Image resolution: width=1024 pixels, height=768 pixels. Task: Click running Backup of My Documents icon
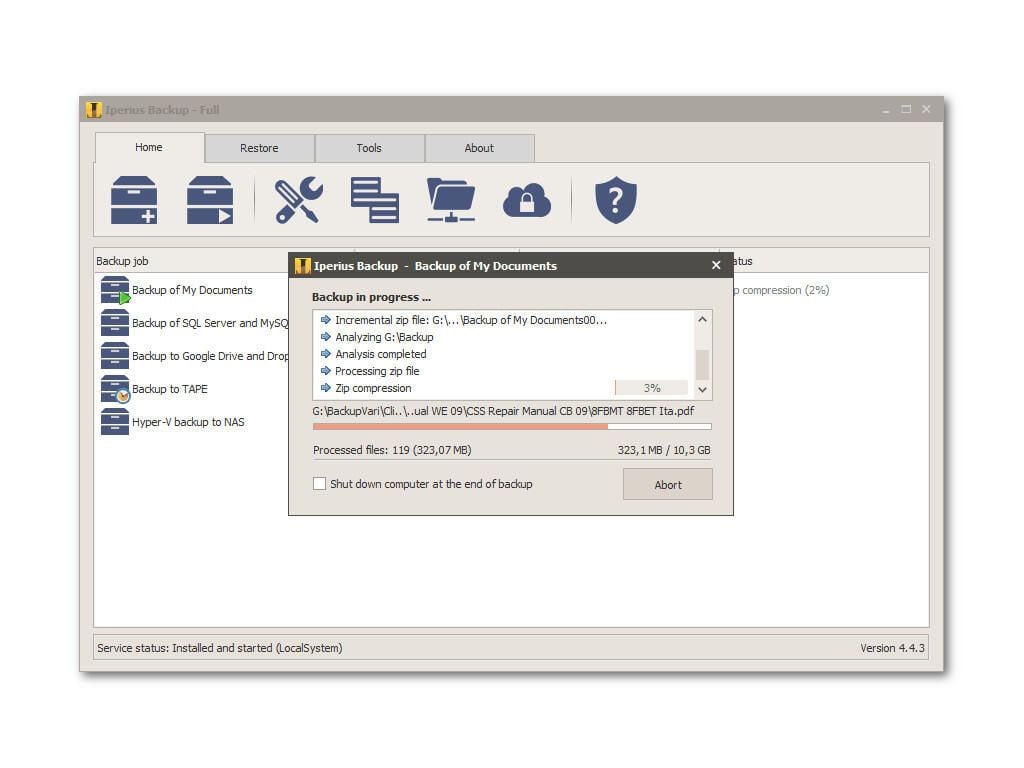click(116, 291)
